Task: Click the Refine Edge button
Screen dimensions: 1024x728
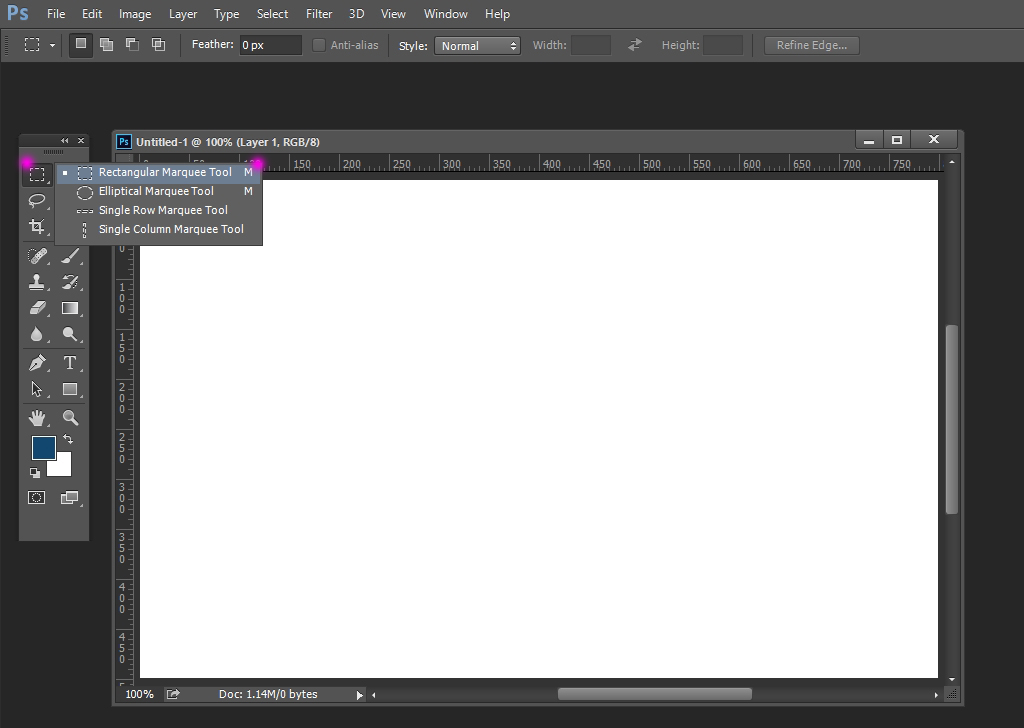Action: (812, 45)
